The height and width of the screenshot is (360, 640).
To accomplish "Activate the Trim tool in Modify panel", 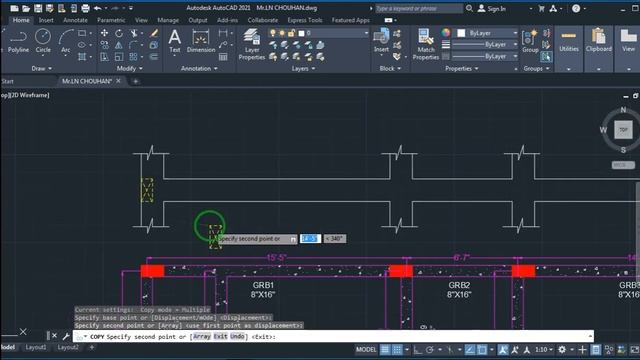I will [x=133, y=33].
